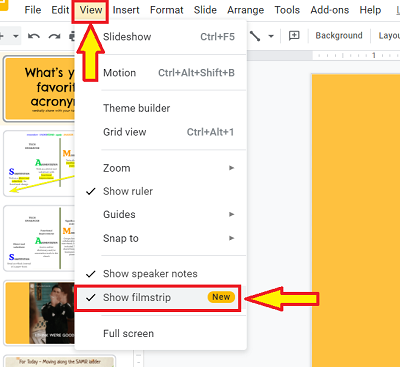Viewport: 400px width, 367px height.
Task: Select the Line tool icon
Action: [x=255, y=36]
